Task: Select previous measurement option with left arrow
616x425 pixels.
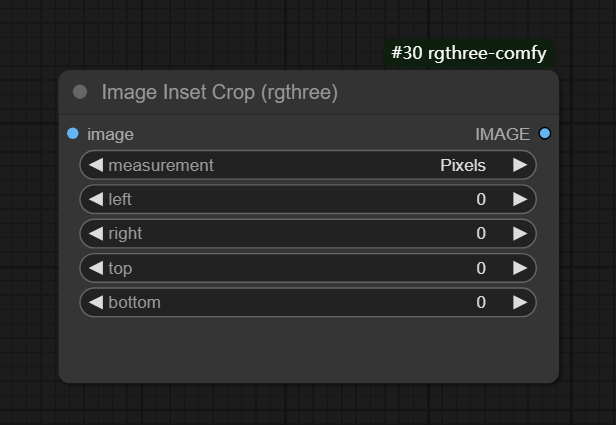Action: click(x=96, y=165)
